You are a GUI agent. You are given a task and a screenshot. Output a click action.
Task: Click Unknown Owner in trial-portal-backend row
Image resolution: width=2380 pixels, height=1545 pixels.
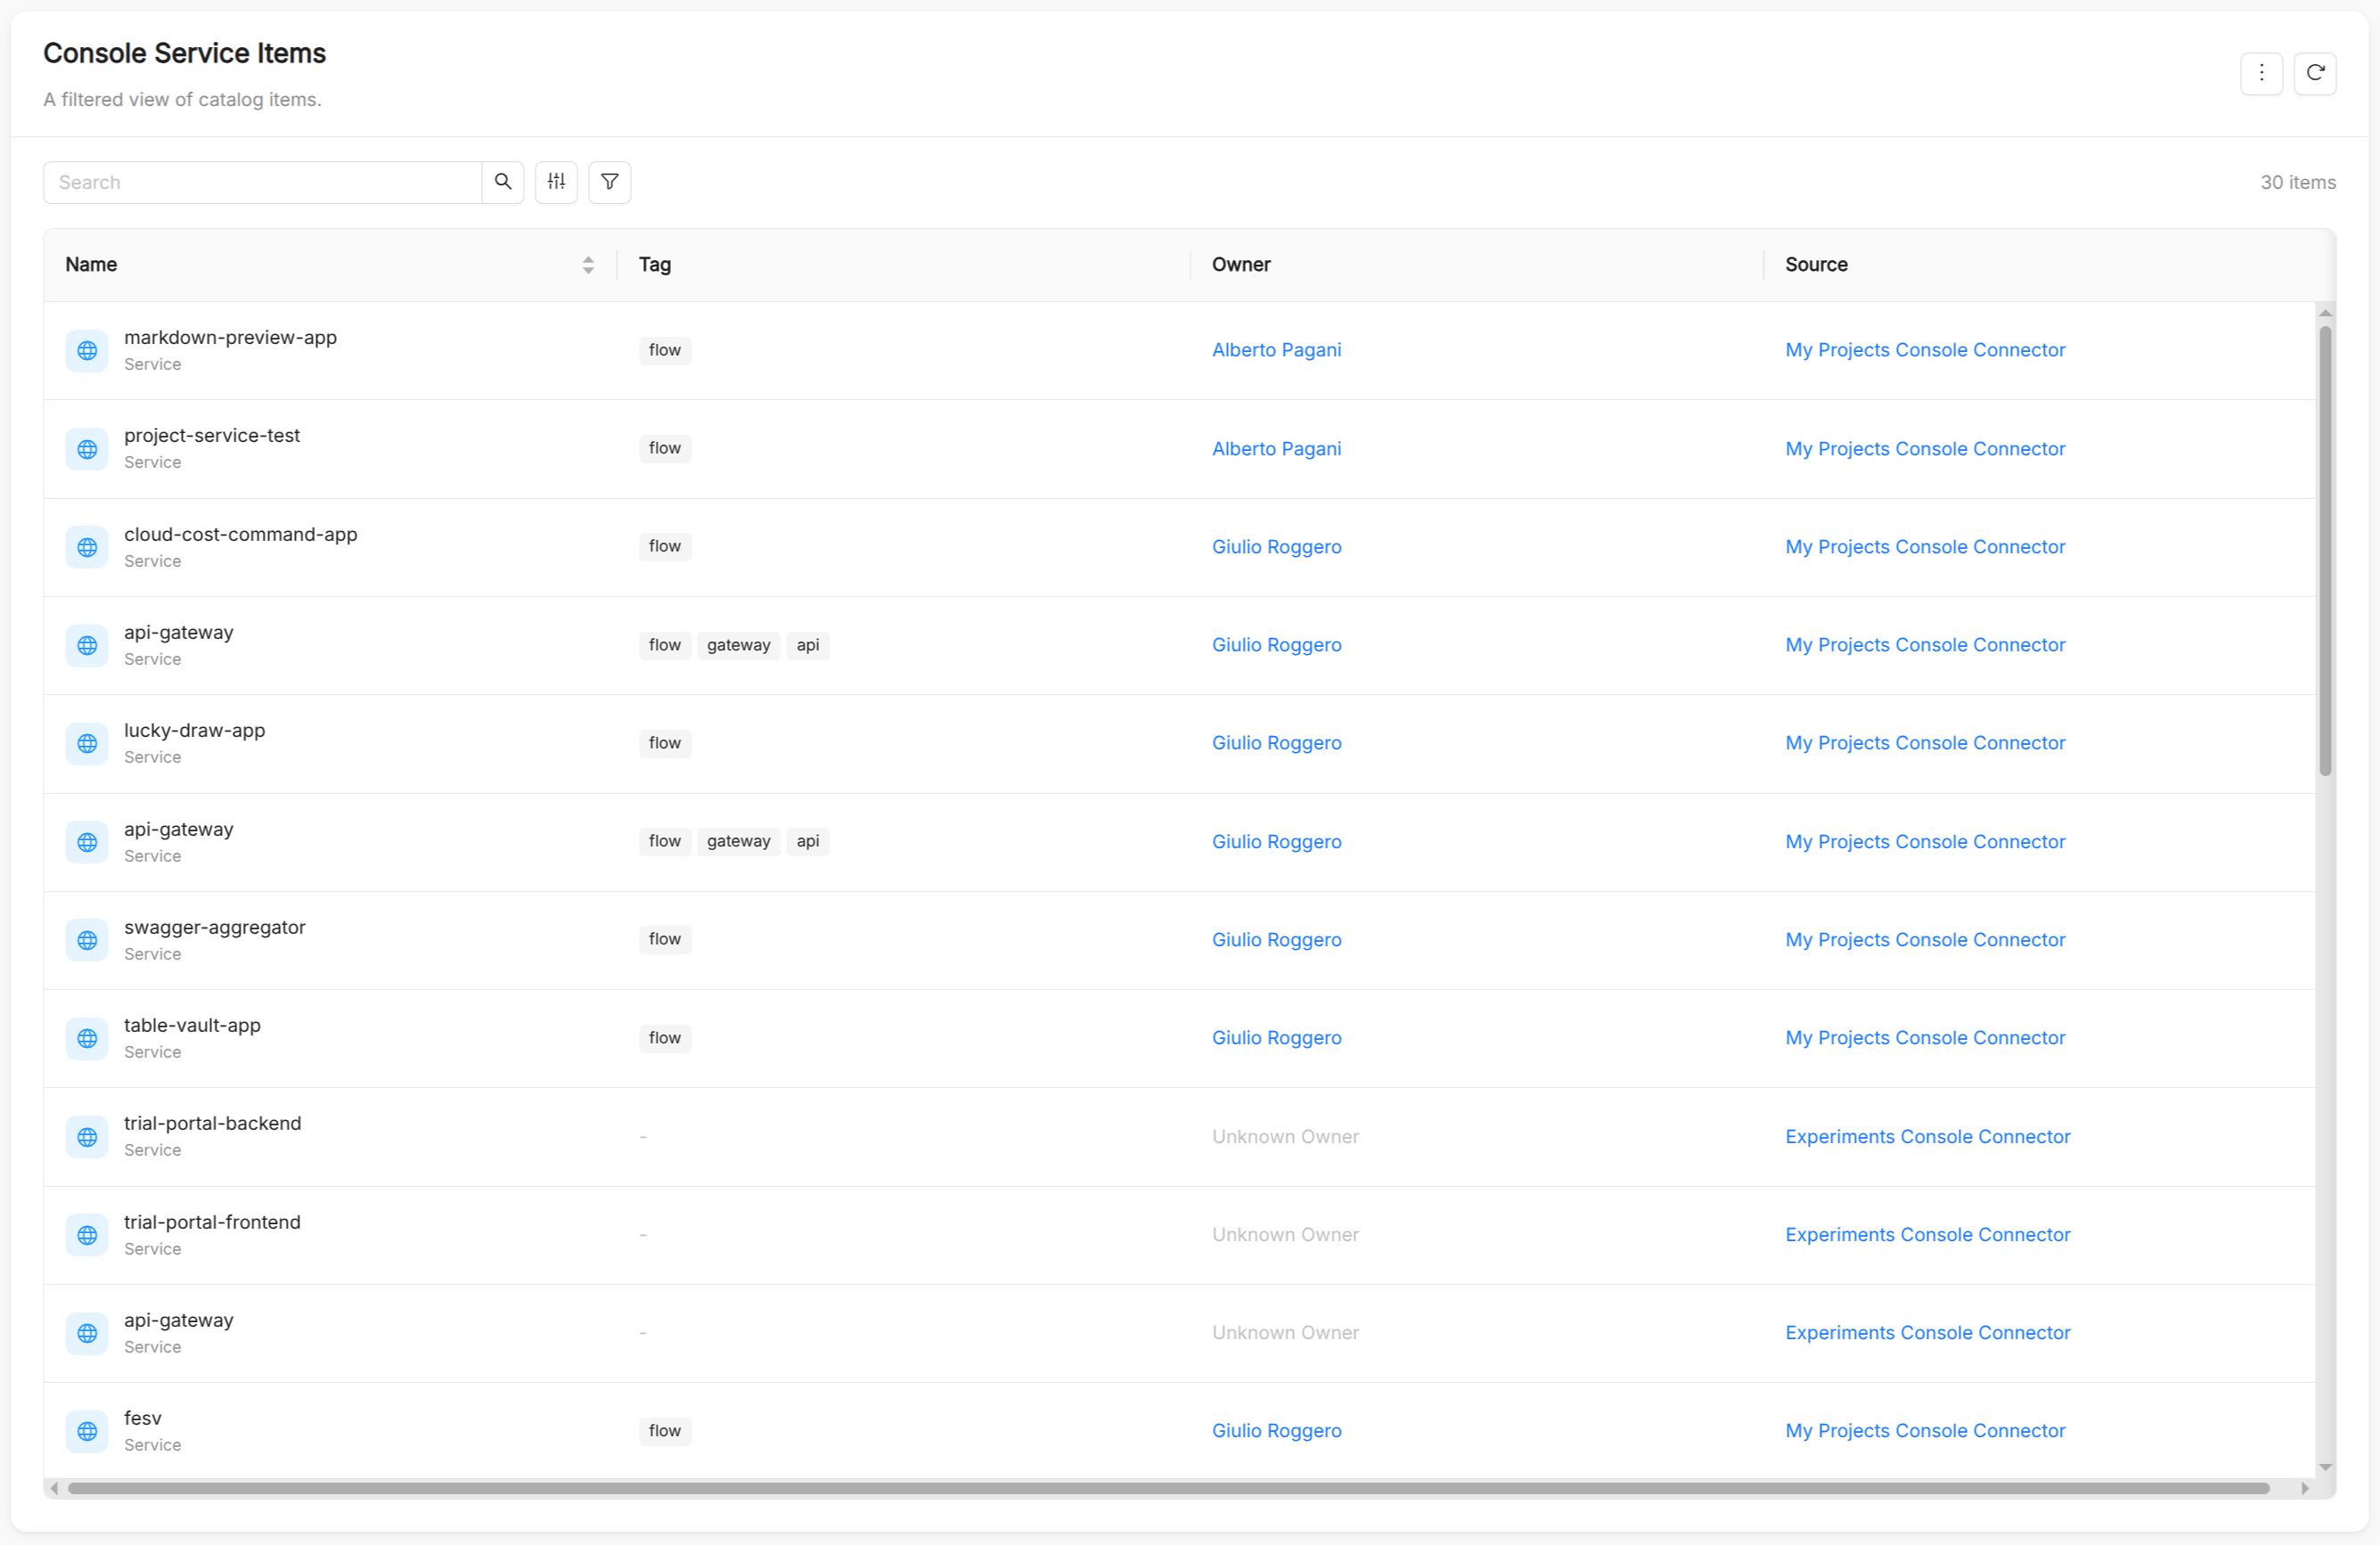pyautogui.click(x=1285, y=1137)
